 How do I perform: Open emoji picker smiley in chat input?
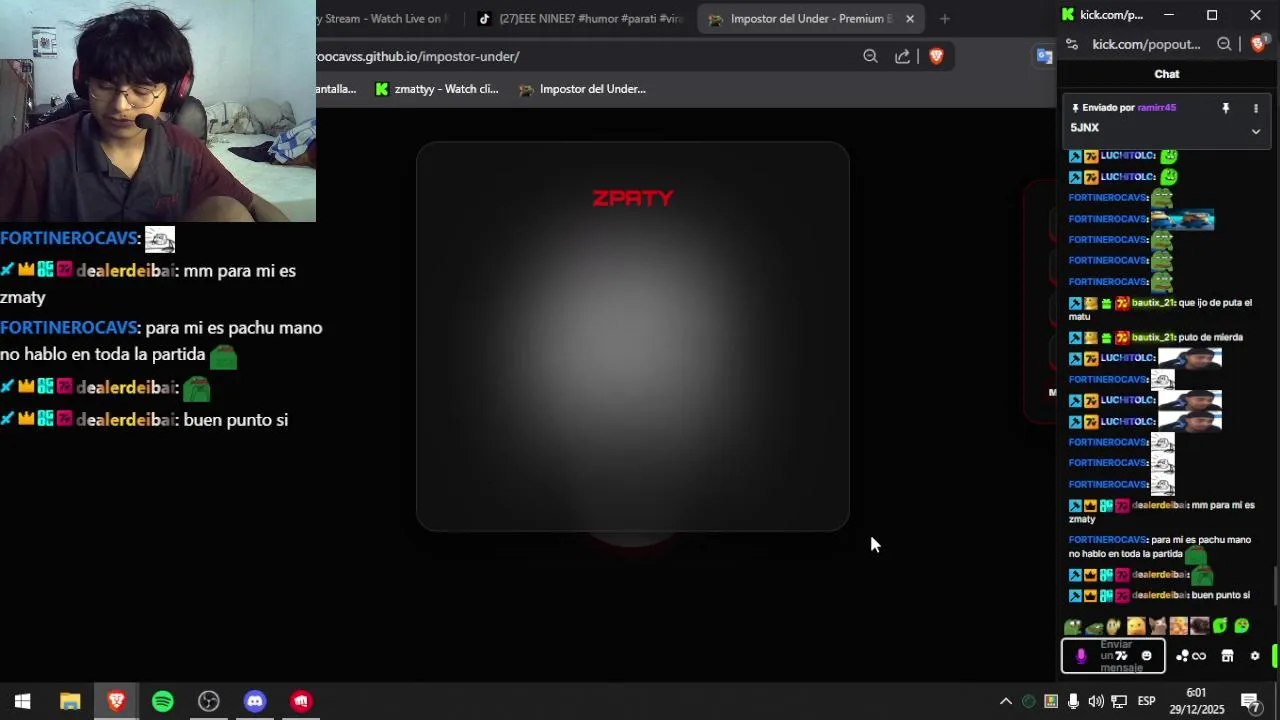(1146, 656)
